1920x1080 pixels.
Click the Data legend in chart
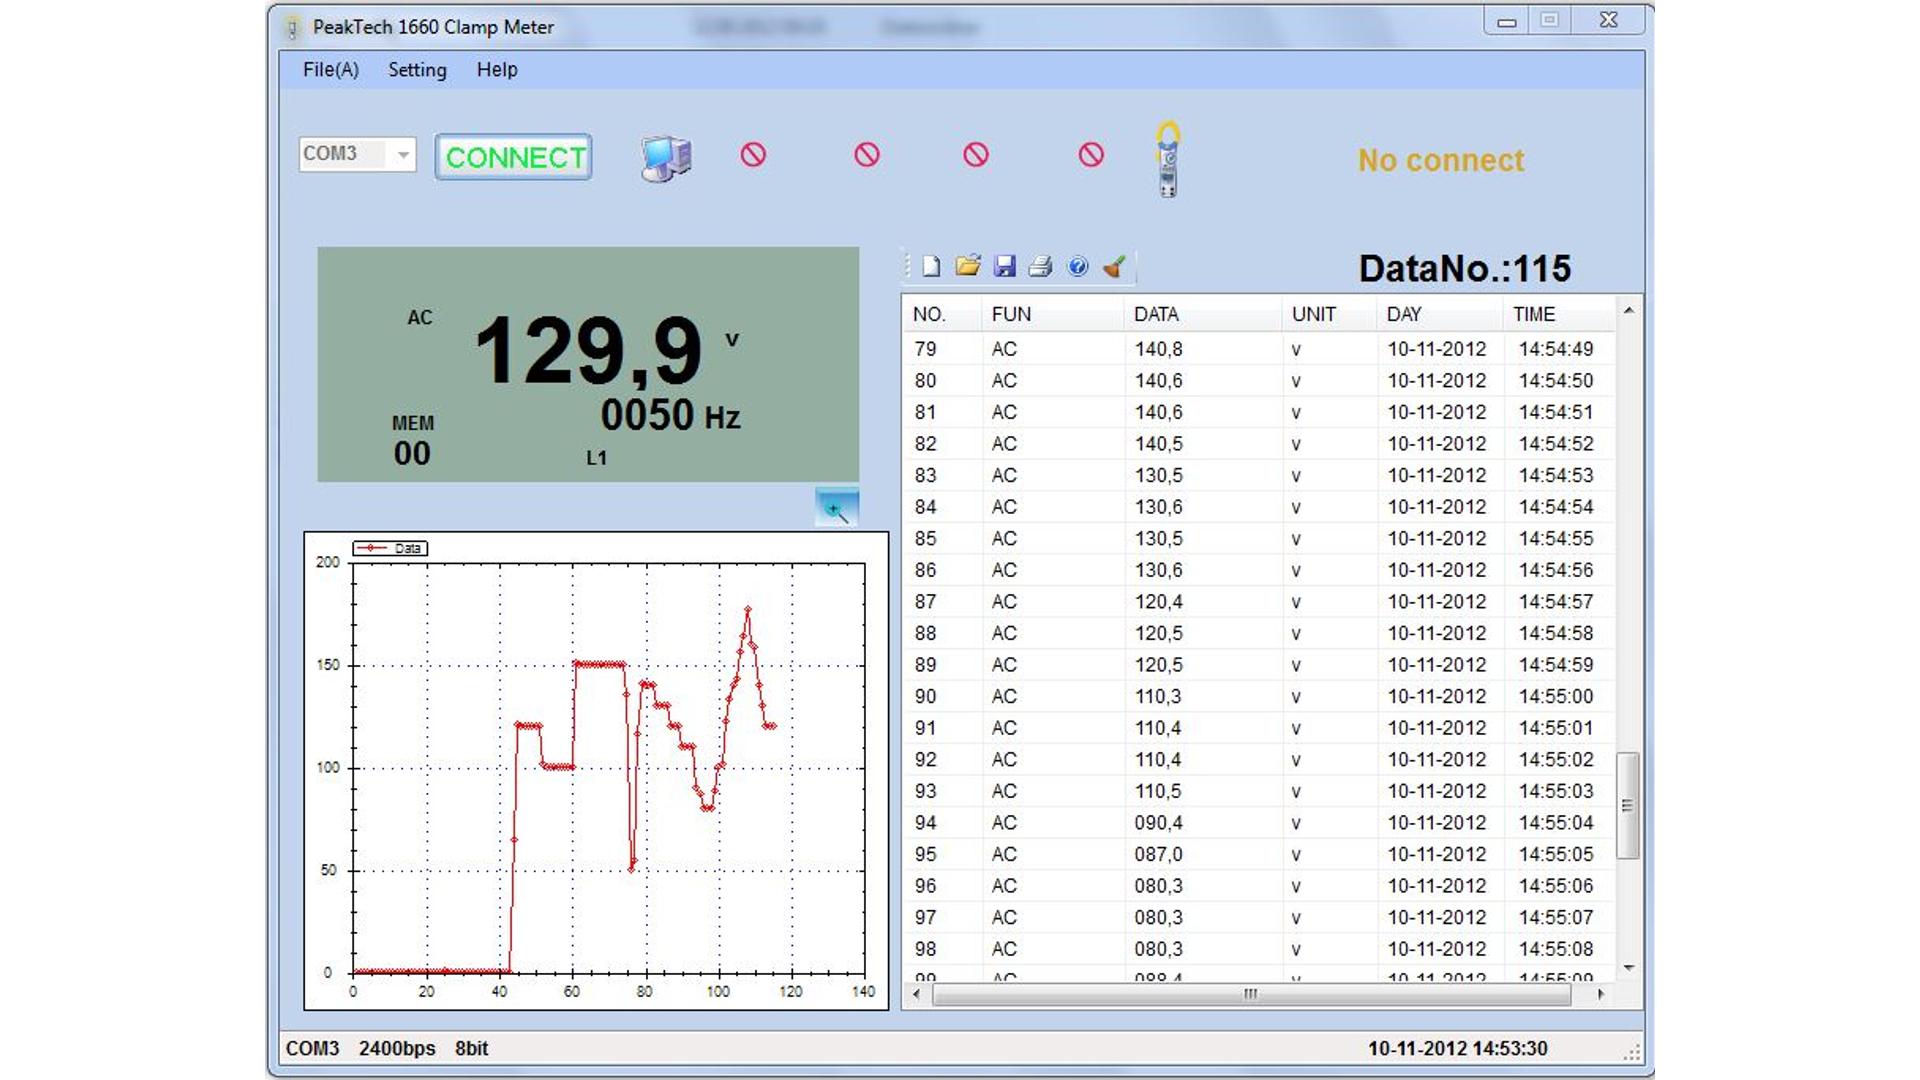point(390,548)
